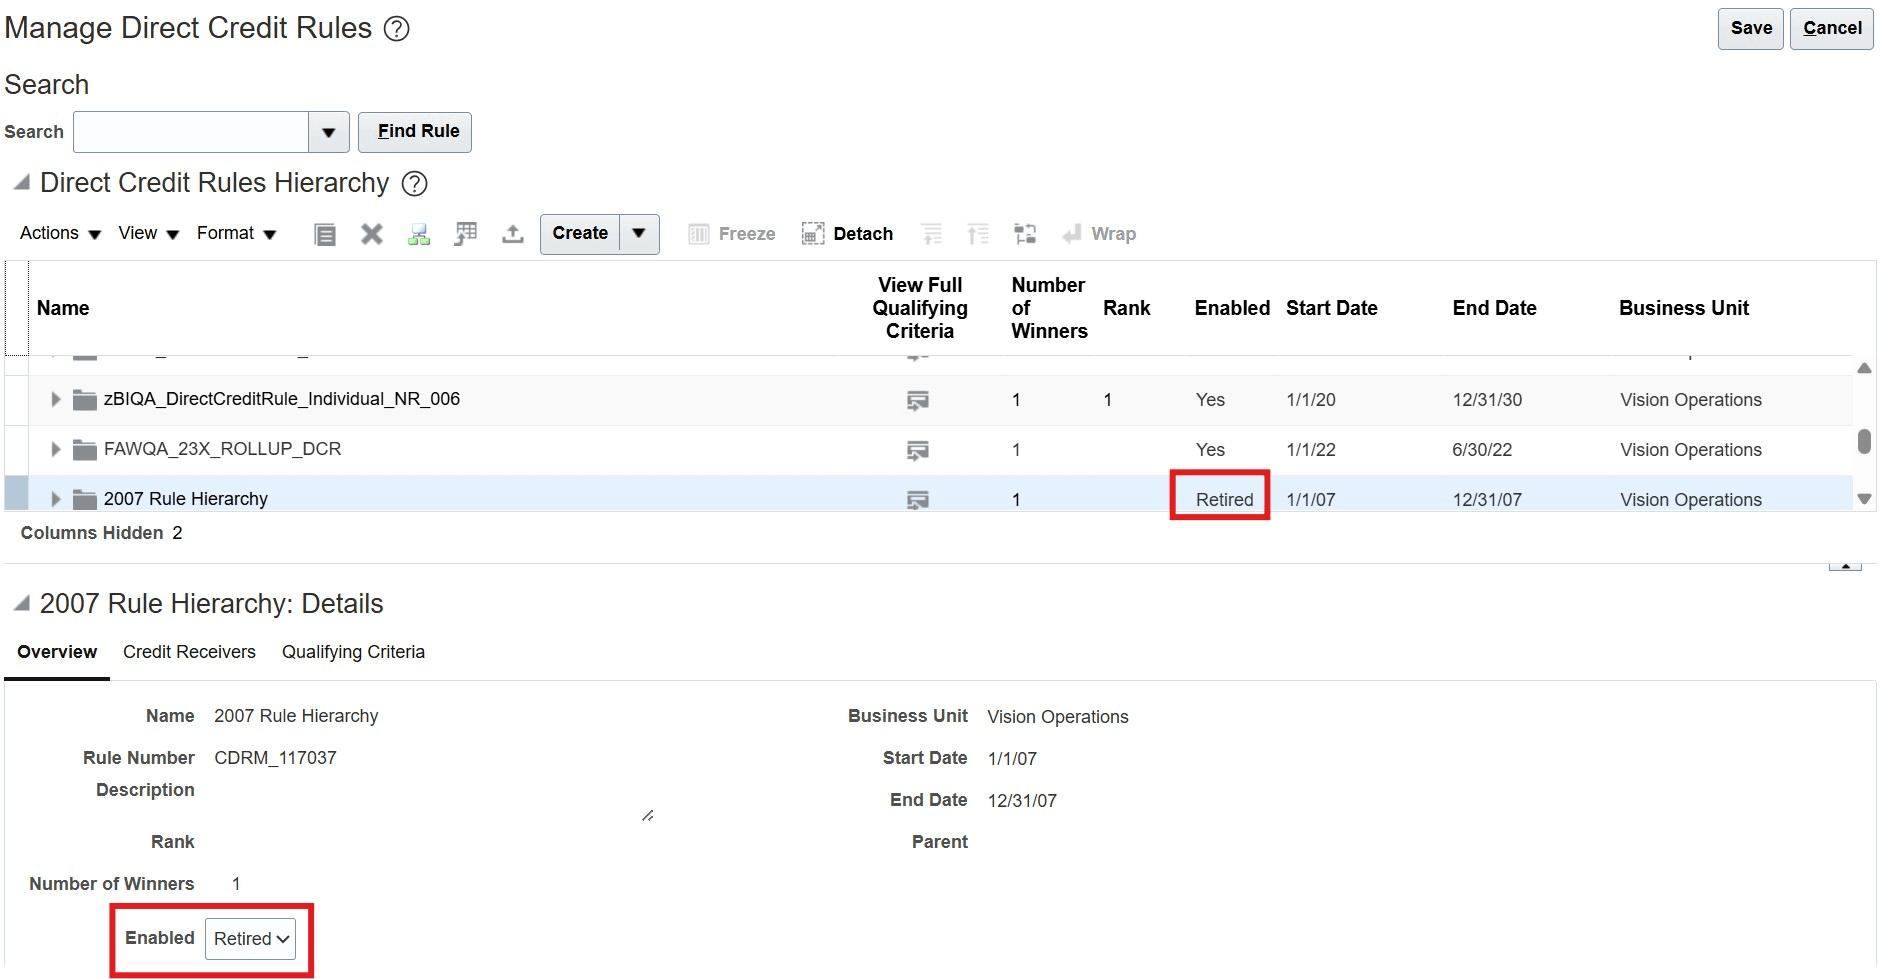Select the 2007 Rule Hierarchy row name
This screenshot has height=979, width=1881.
pos(186,499)
